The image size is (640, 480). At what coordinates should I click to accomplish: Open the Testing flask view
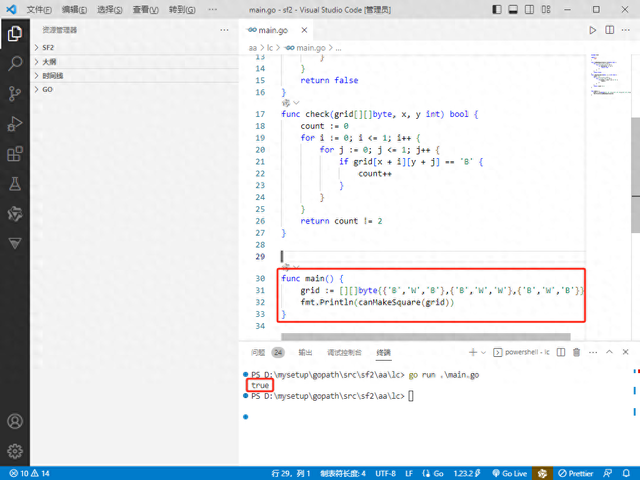[15, 184]
